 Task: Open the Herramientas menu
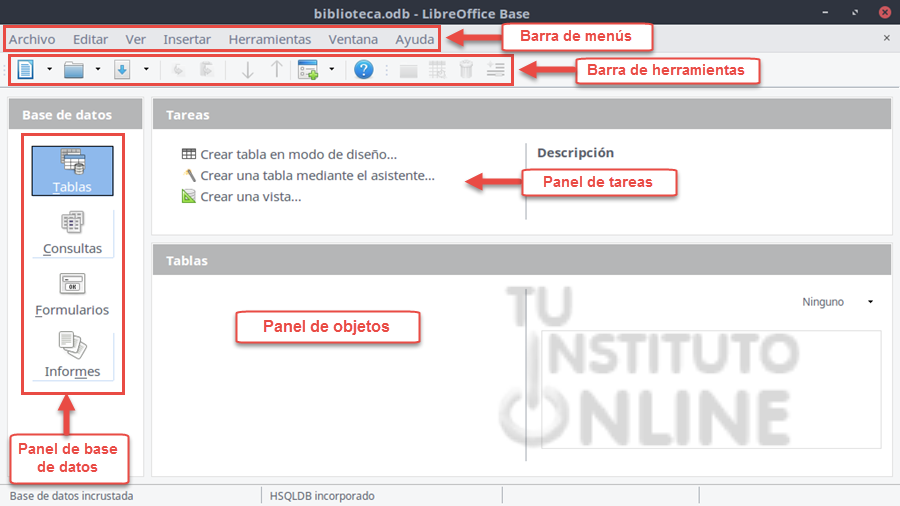[x=270, y=40]
